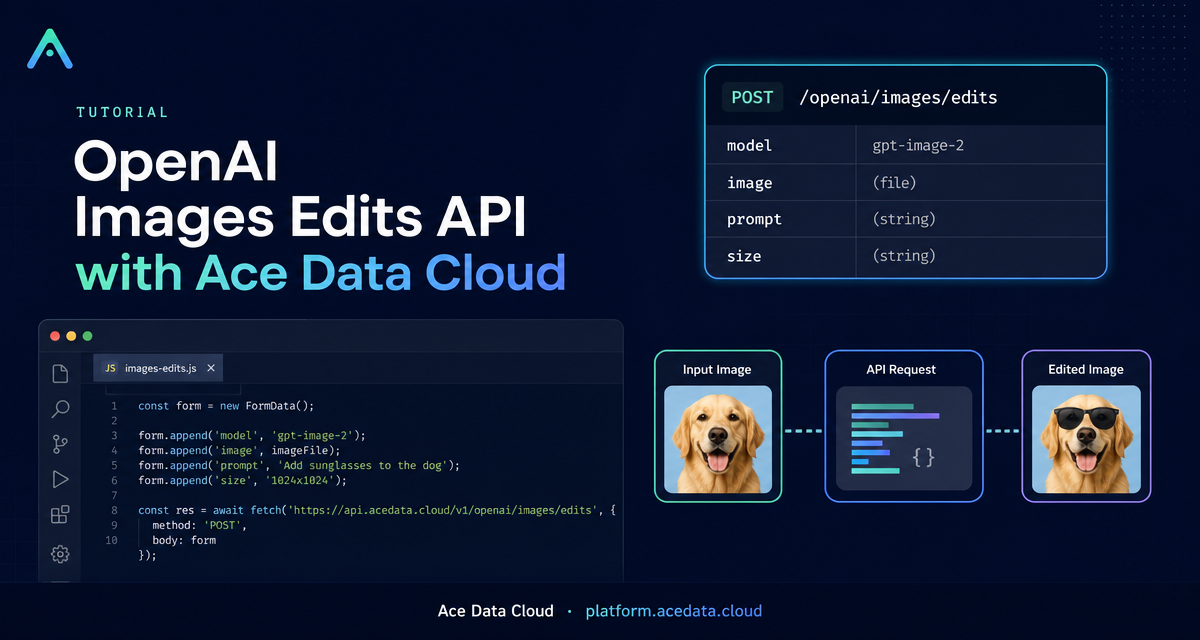Select the prompt parameter name cell

pyautogui.click(x=781, y=219)
